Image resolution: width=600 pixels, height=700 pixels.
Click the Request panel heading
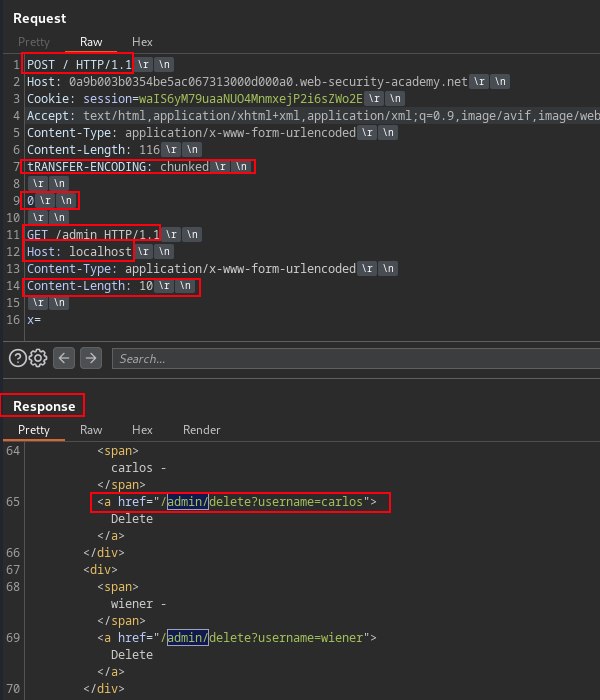coord(40,18)
